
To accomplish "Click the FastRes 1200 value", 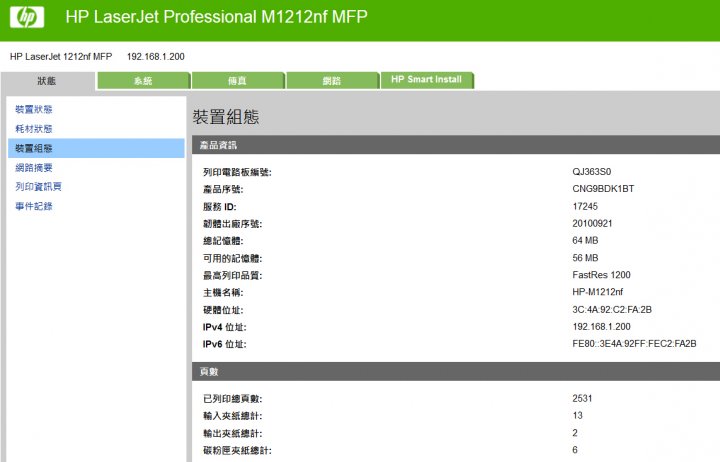I will pyautogui.click(x=601, y=275).
